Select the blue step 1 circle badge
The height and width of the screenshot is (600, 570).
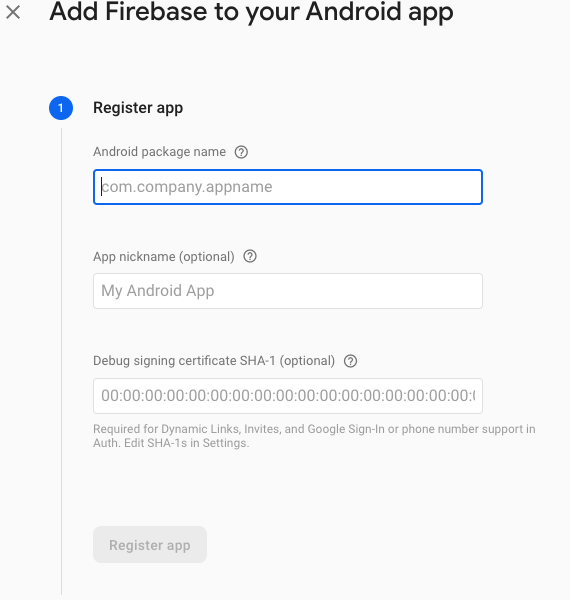(x=61, y=108)
